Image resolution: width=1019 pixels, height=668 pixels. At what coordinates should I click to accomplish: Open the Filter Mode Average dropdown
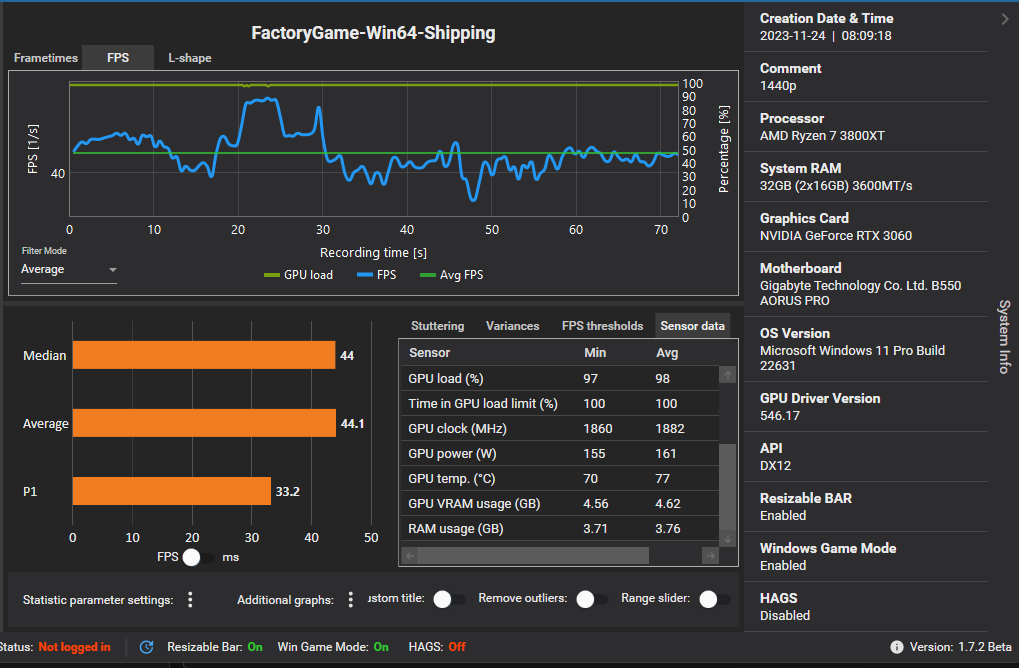pyautogui.click(x=68, y=269)
